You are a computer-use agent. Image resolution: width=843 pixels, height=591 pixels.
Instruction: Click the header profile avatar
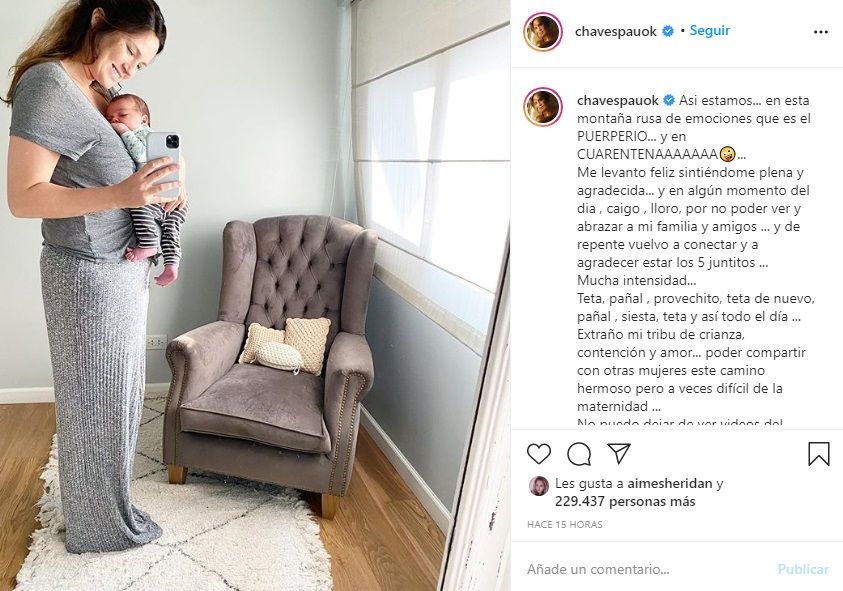(x=543, y=32)
